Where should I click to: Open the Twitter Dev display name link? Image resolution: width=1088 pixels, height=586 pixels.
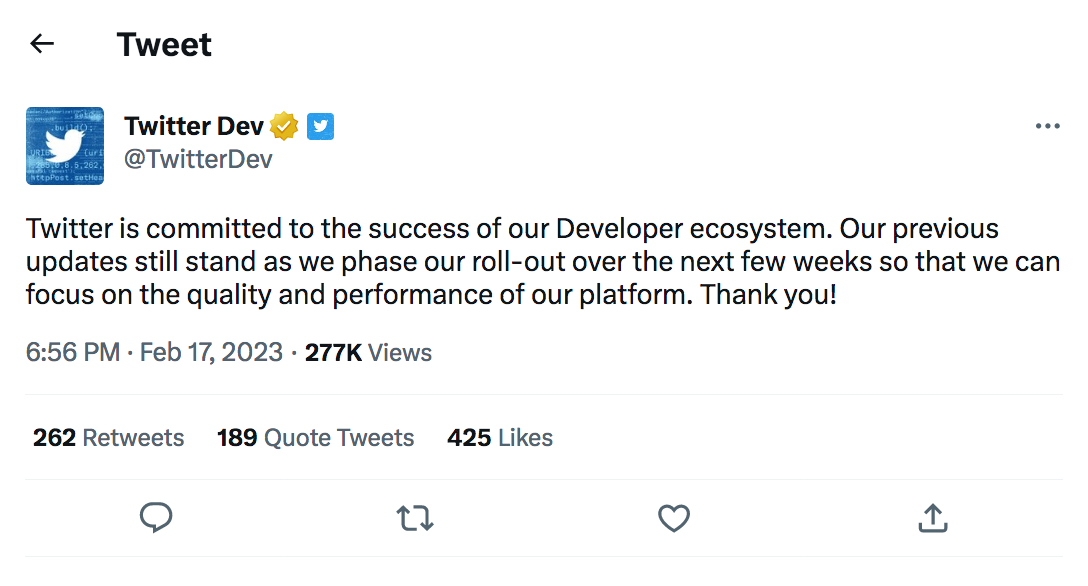pyautogui.click(x=194, y=126)
